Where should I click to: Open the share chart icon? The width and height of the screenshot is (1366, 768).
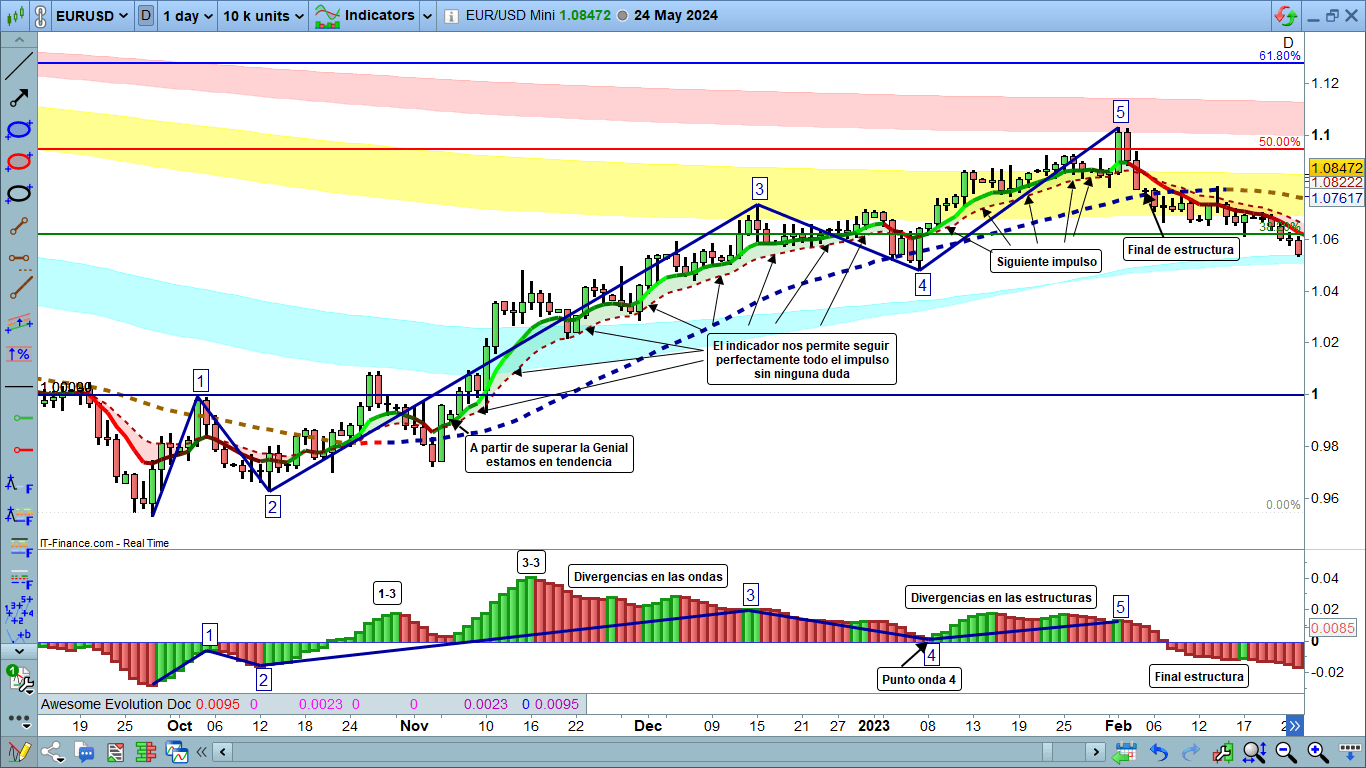pos(52,752)
